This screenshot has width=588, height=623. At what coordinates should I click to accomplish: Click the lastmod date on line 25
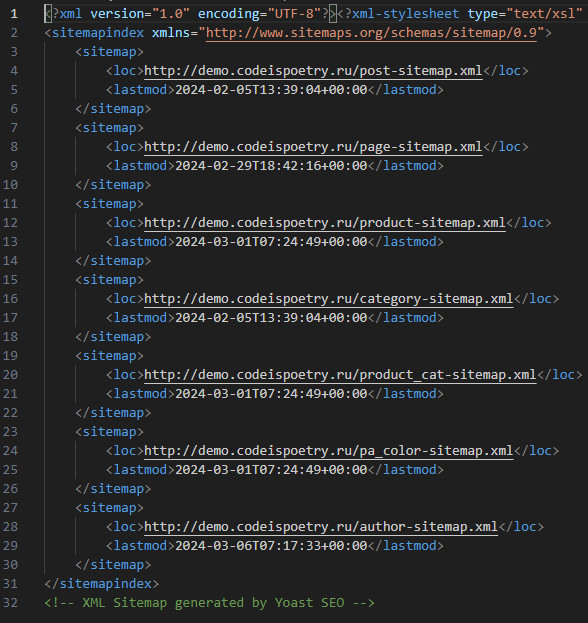point(271,470)
